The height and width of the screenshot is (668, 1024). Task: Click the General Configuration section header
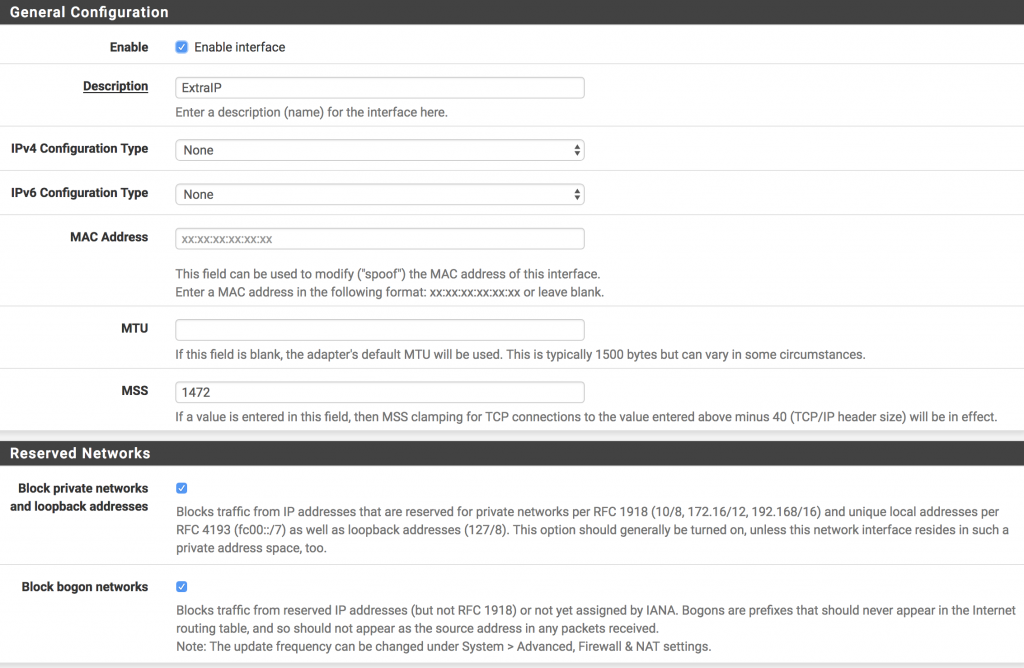(512, 12)
